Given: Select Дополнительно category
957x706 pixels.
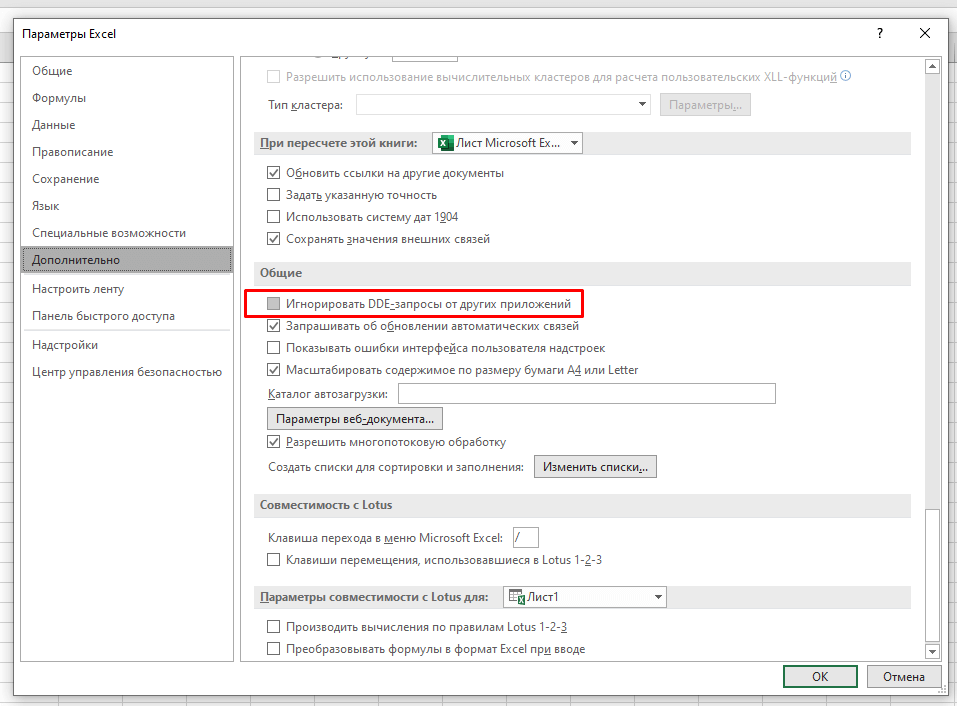Looking at the screenshot, I should [127, 259].
